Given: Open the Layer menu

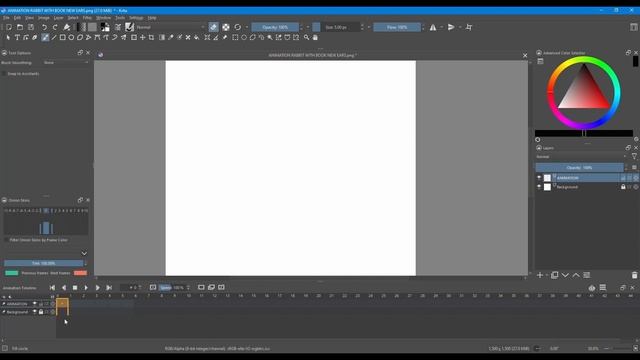Looking at the screenshot, I should pyautogui.click(x=58, y=18).
